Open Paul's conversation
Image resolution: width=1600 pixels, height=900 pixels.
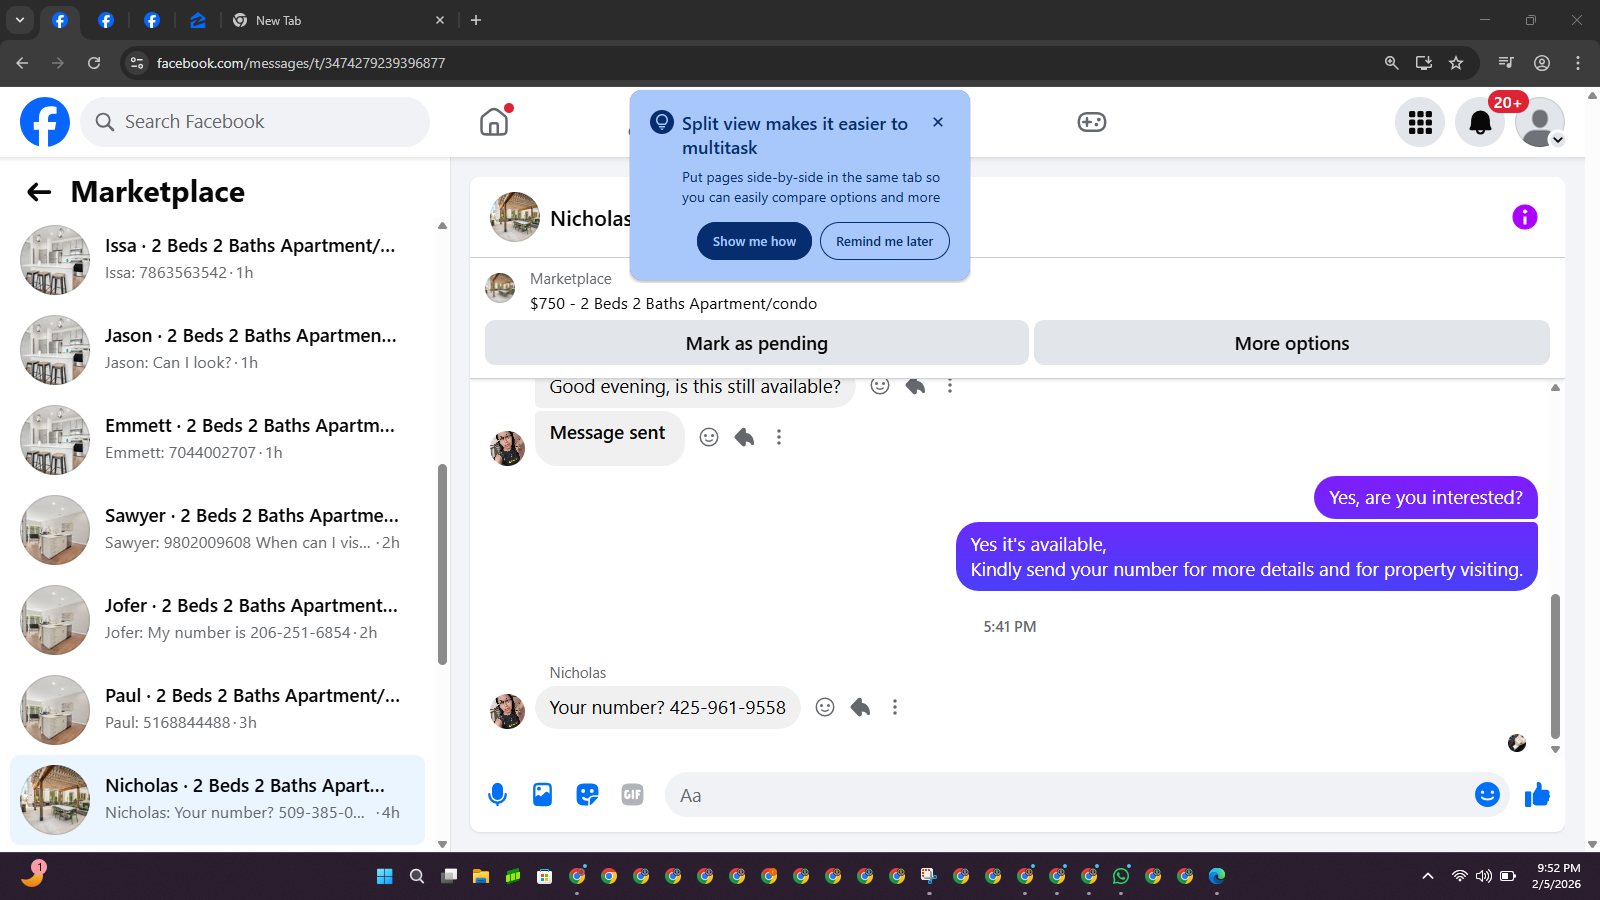(217, 710)
